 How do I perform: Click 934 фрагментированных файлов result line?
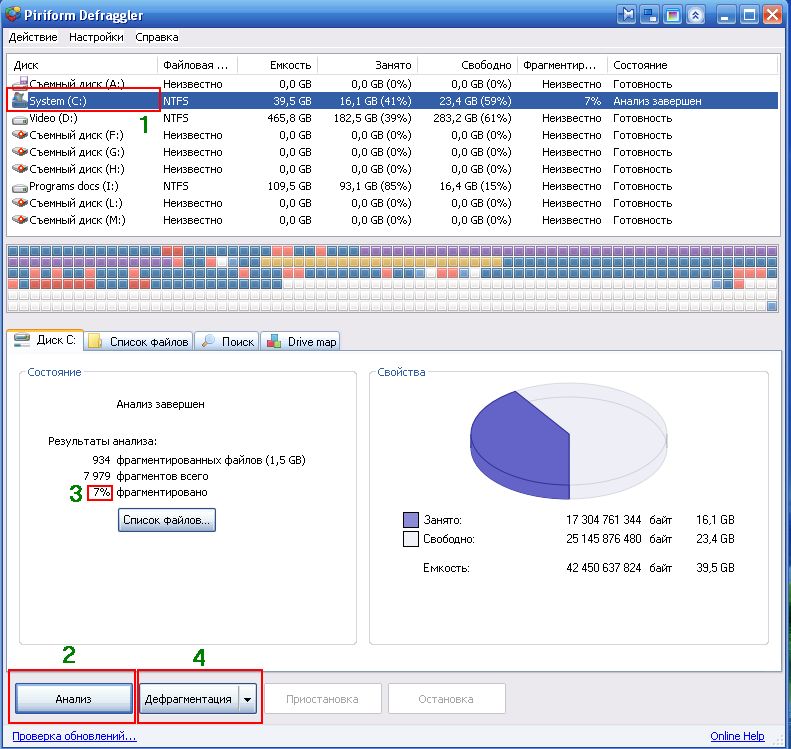(x=199, y=460)
